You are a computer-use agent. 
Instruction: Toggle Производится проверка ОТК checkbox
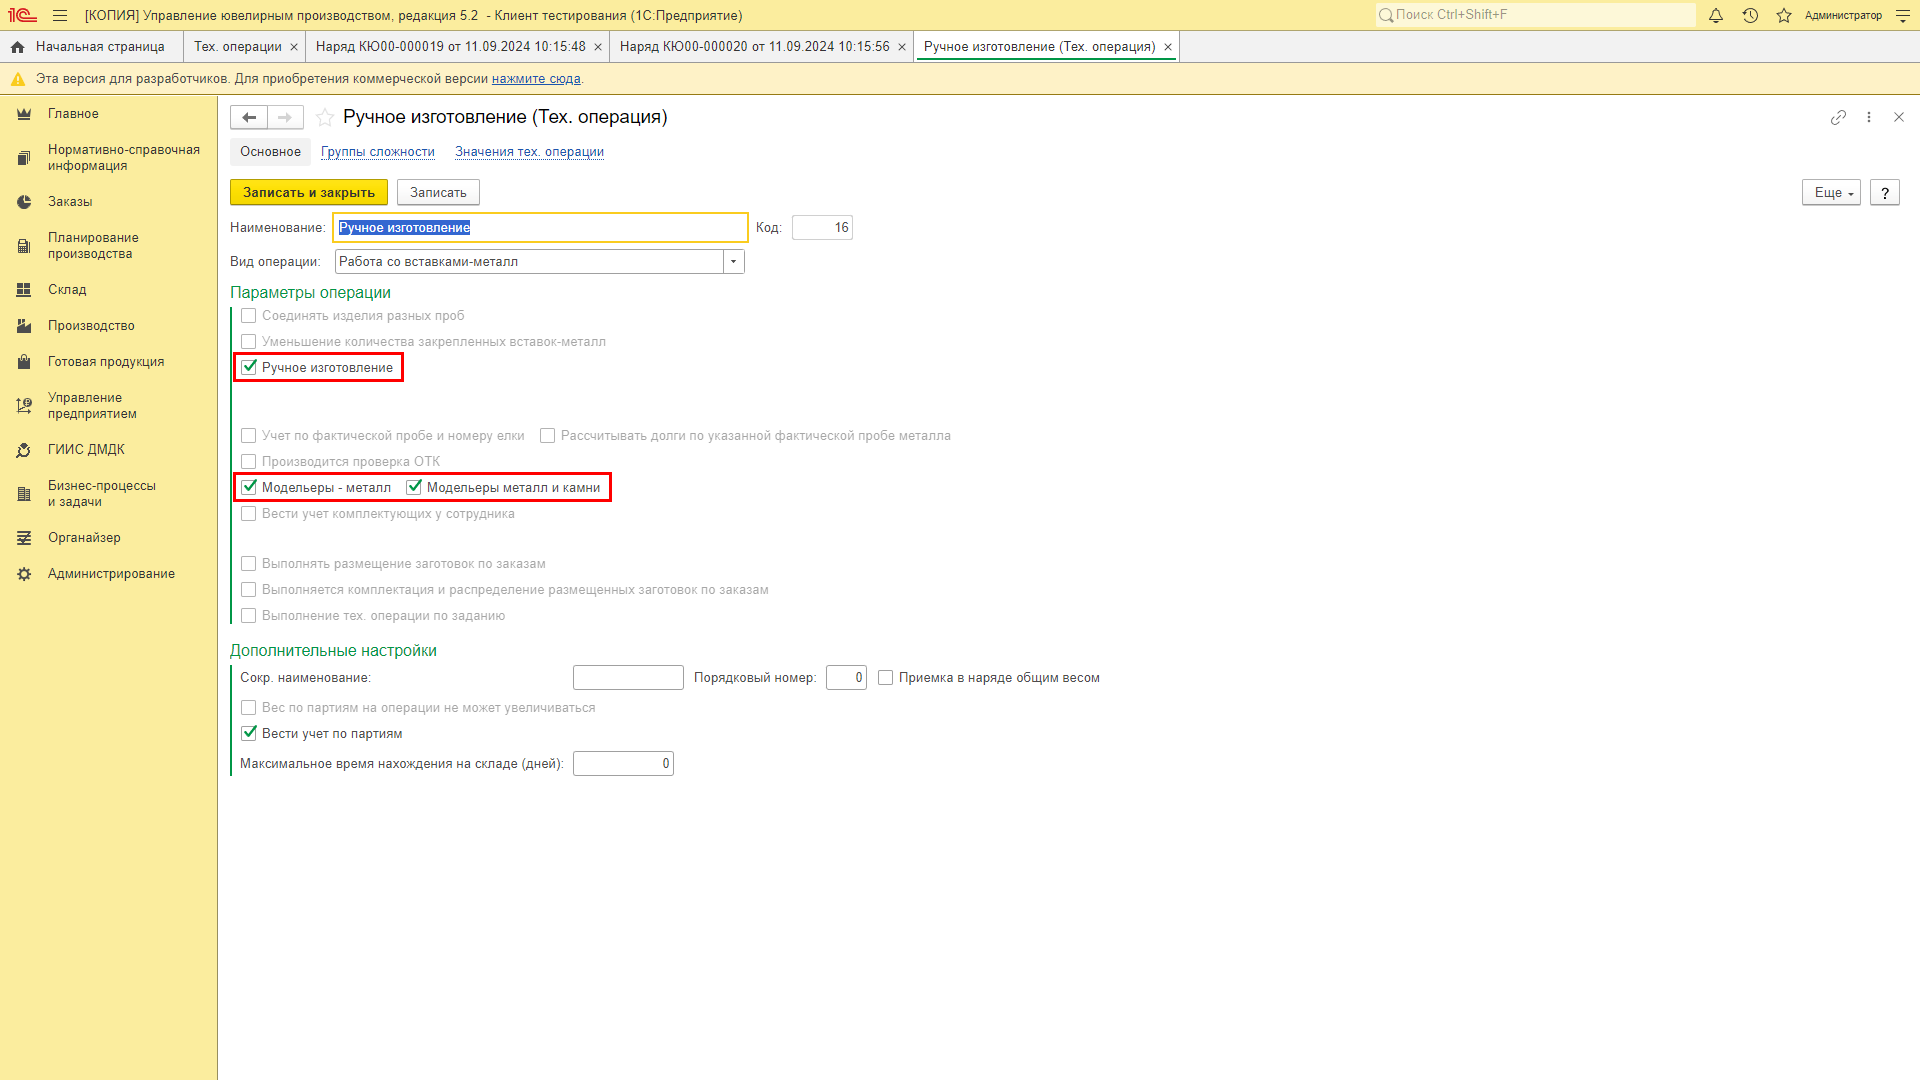(249, 461)
